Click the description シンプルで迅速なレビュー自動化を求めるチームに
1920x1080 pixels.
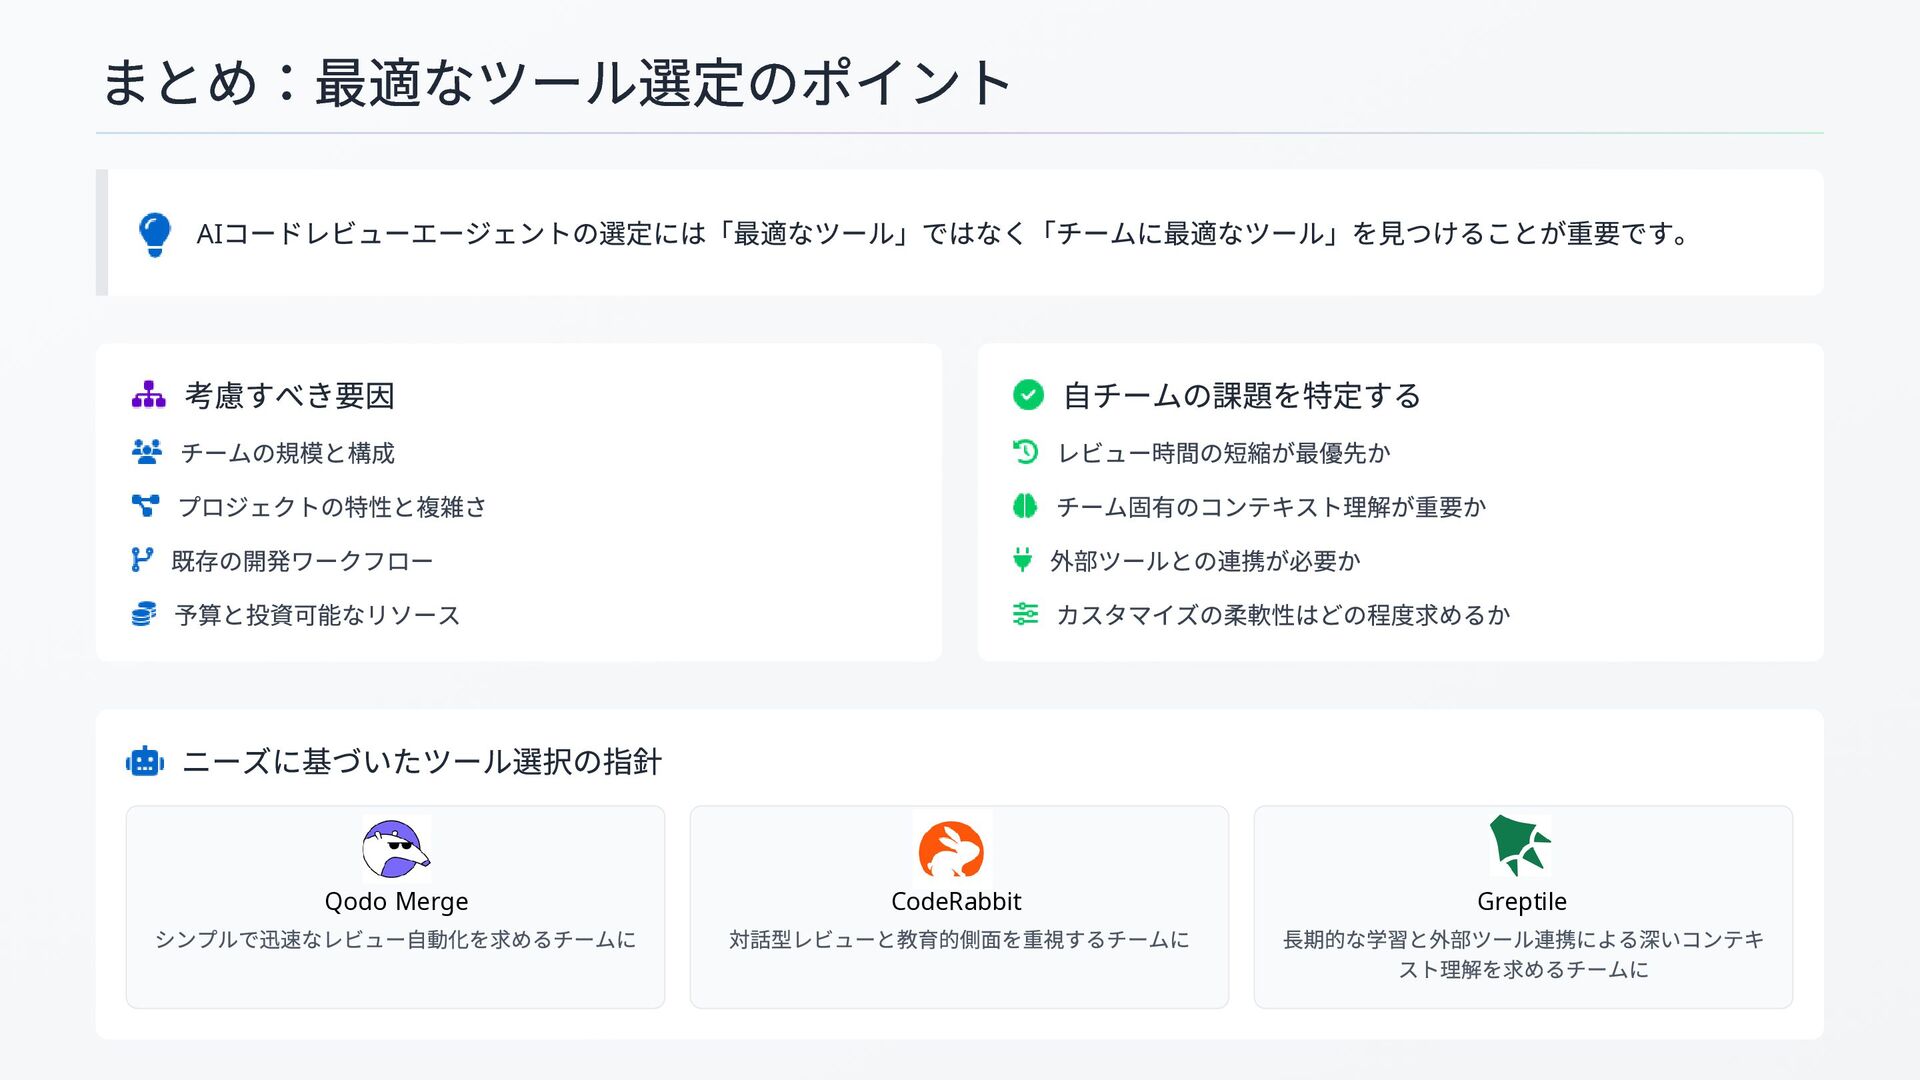396,940
